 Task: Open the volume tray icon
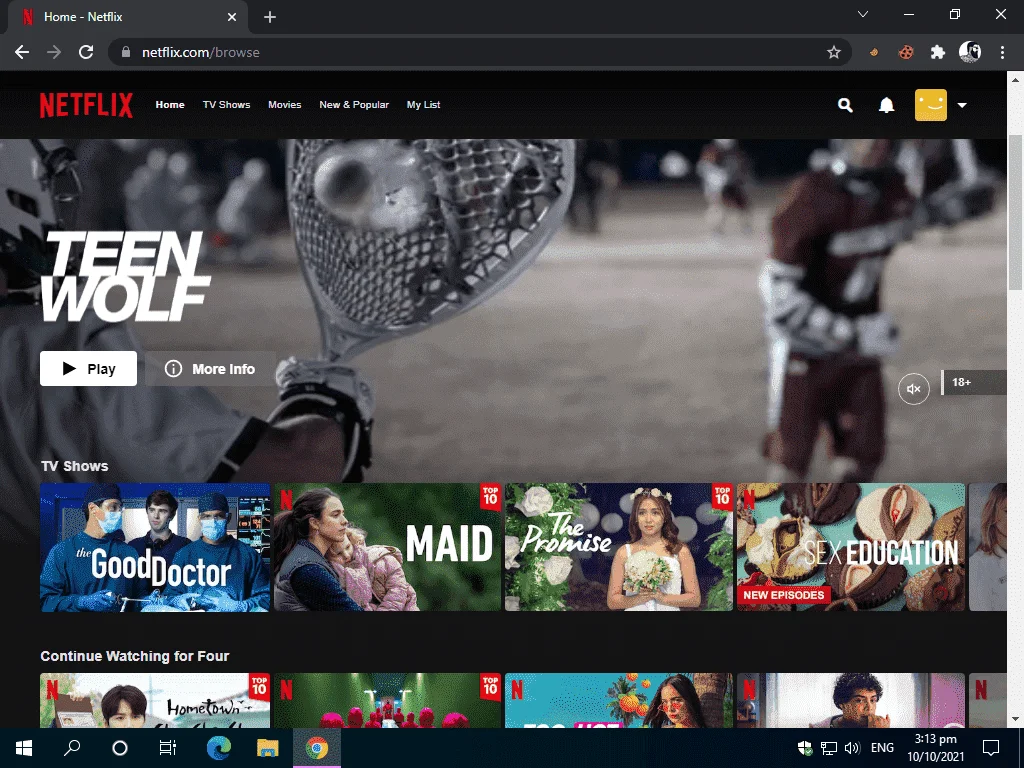(x=852, y=748)
